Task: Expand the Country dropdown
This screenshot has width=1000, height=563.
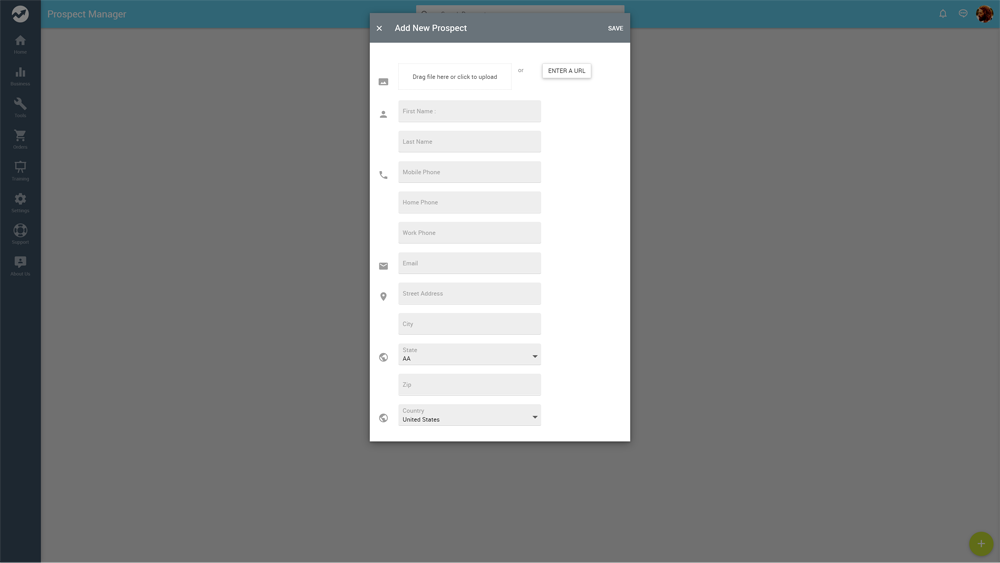Action: pyautogui.click(x=469, y=415)
